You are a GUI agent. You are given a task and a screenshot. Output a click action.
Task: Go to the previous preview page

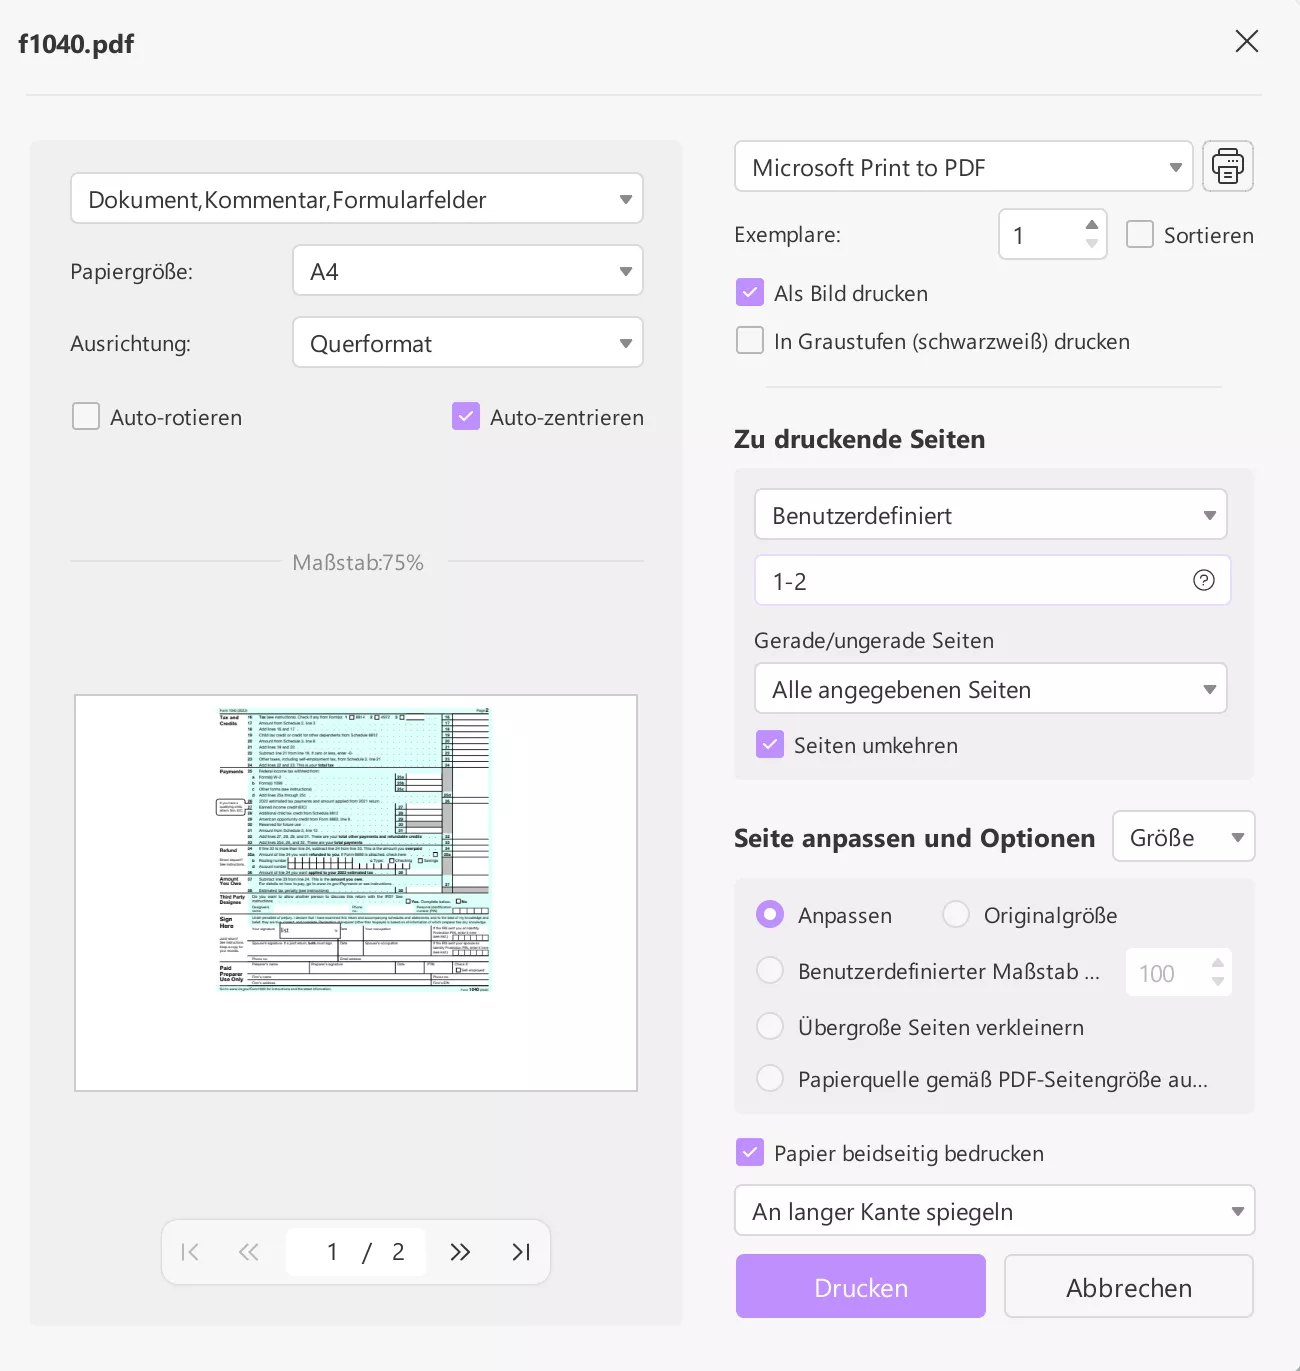[249, 1252]
